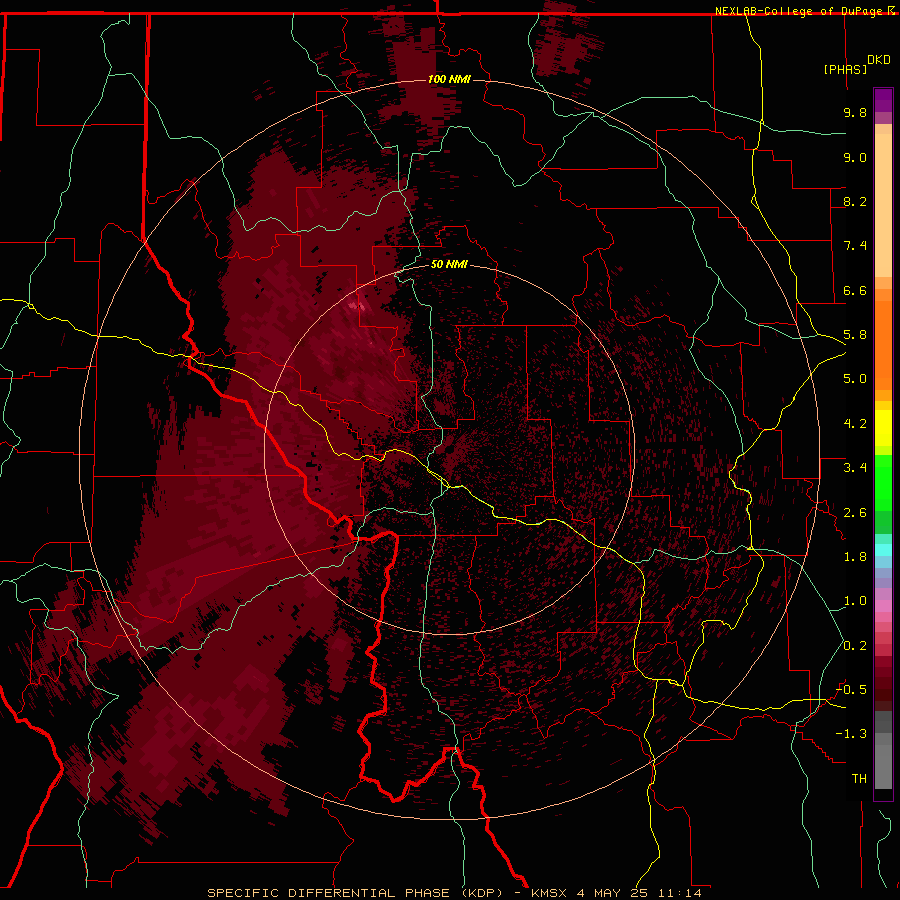Pick the purple top band of color bar
The height and width of the screenshot is (900, 900).
[x=883, y=100]
